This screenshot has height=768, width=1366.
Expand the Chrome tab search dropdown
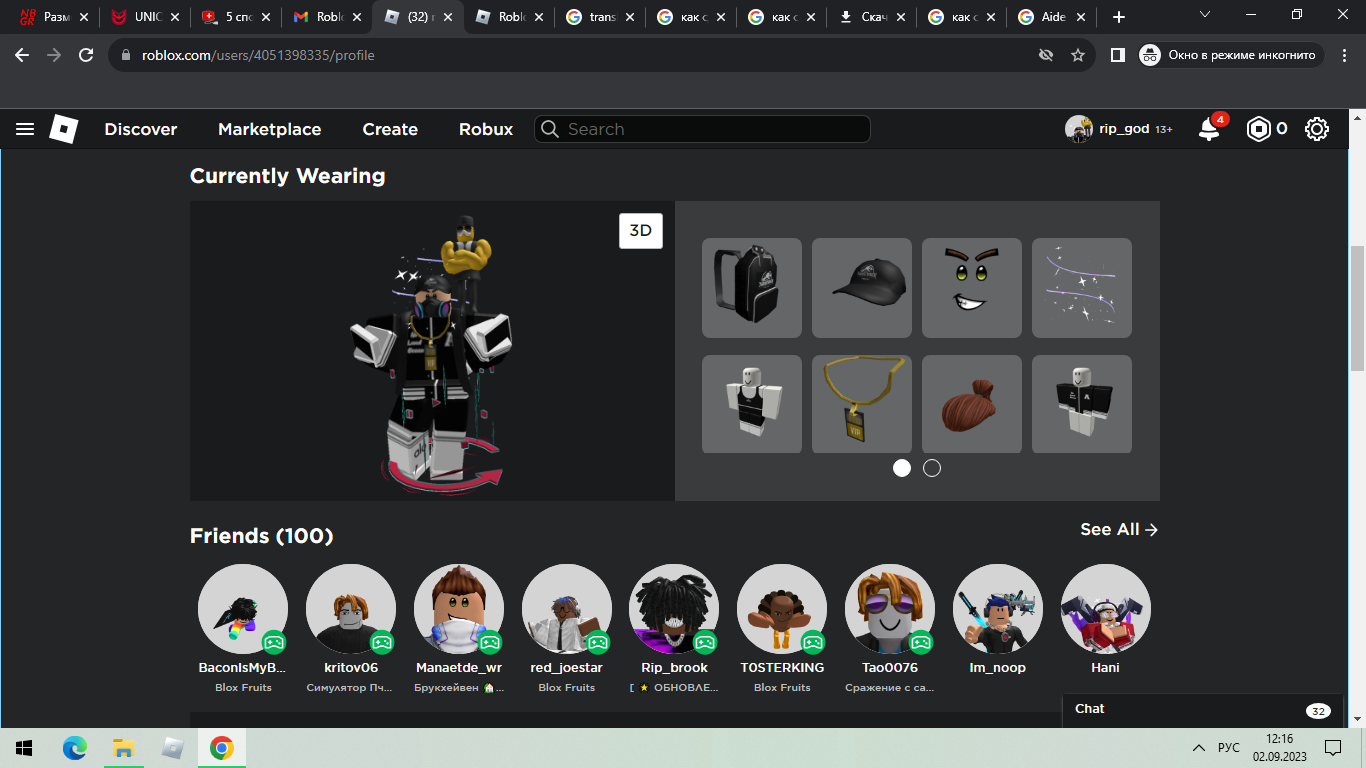pos(1205,15)
